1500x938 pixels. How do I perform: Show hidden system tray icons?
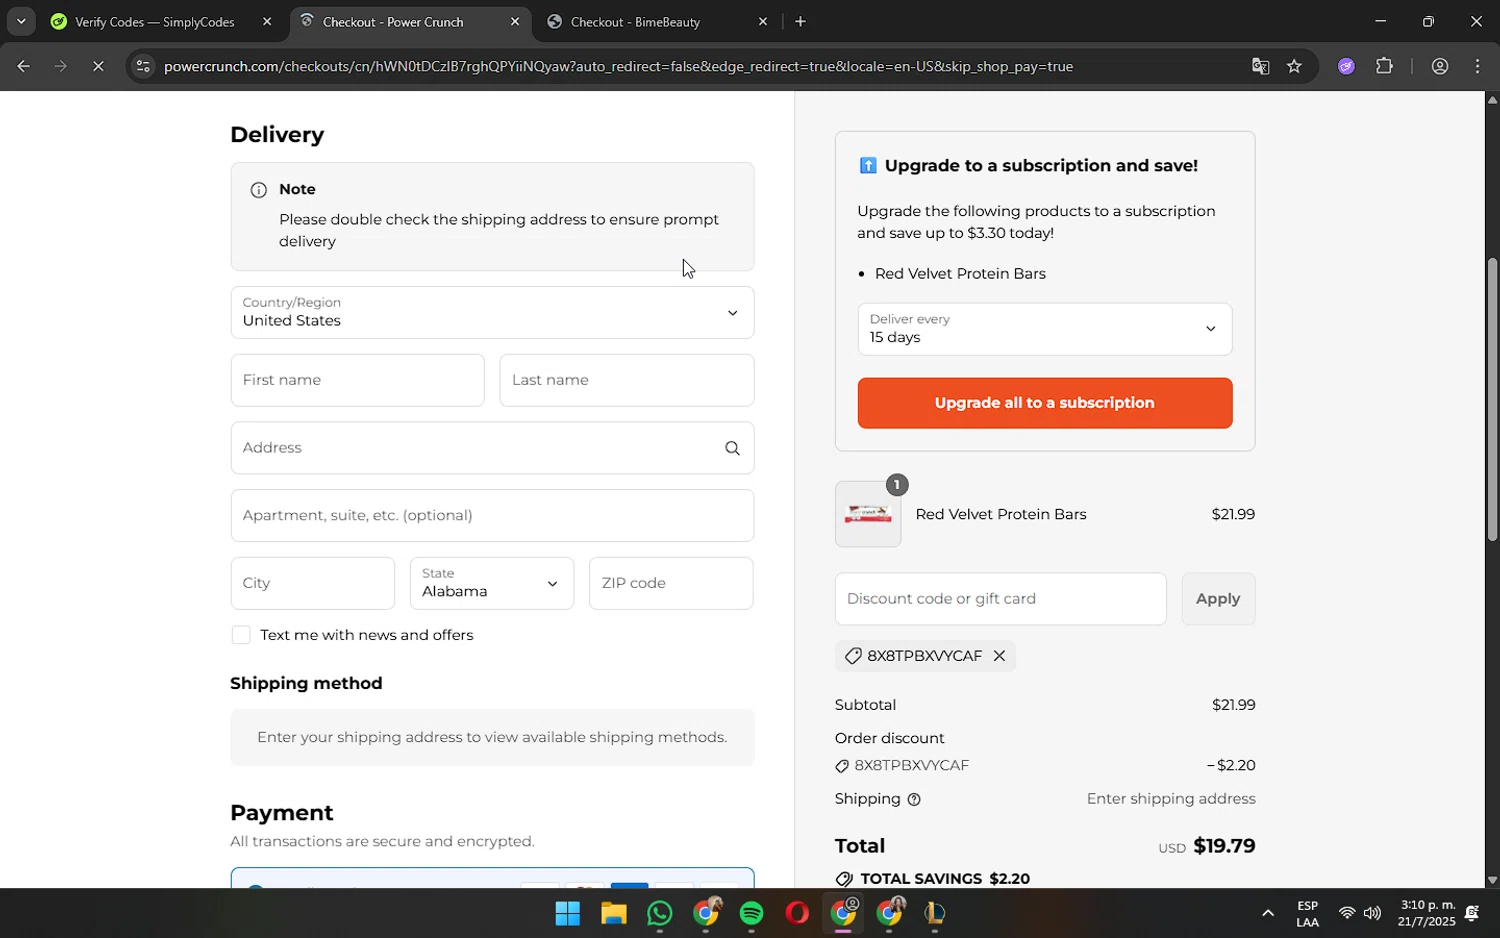tap(1267, 913)
